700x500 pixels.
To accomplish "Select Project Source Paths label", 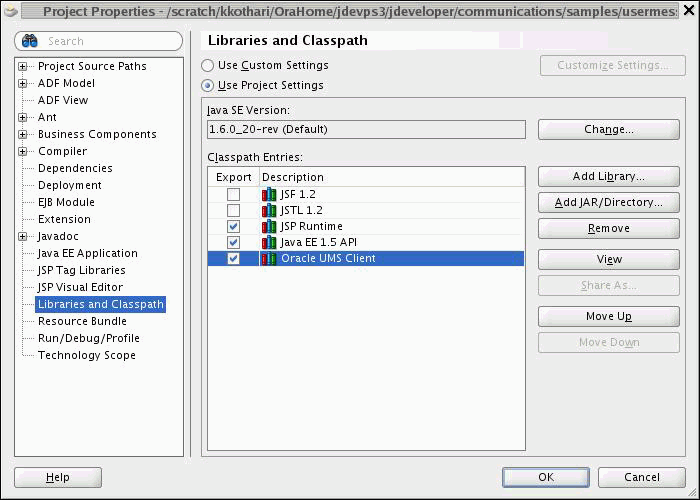I will 92,67.
